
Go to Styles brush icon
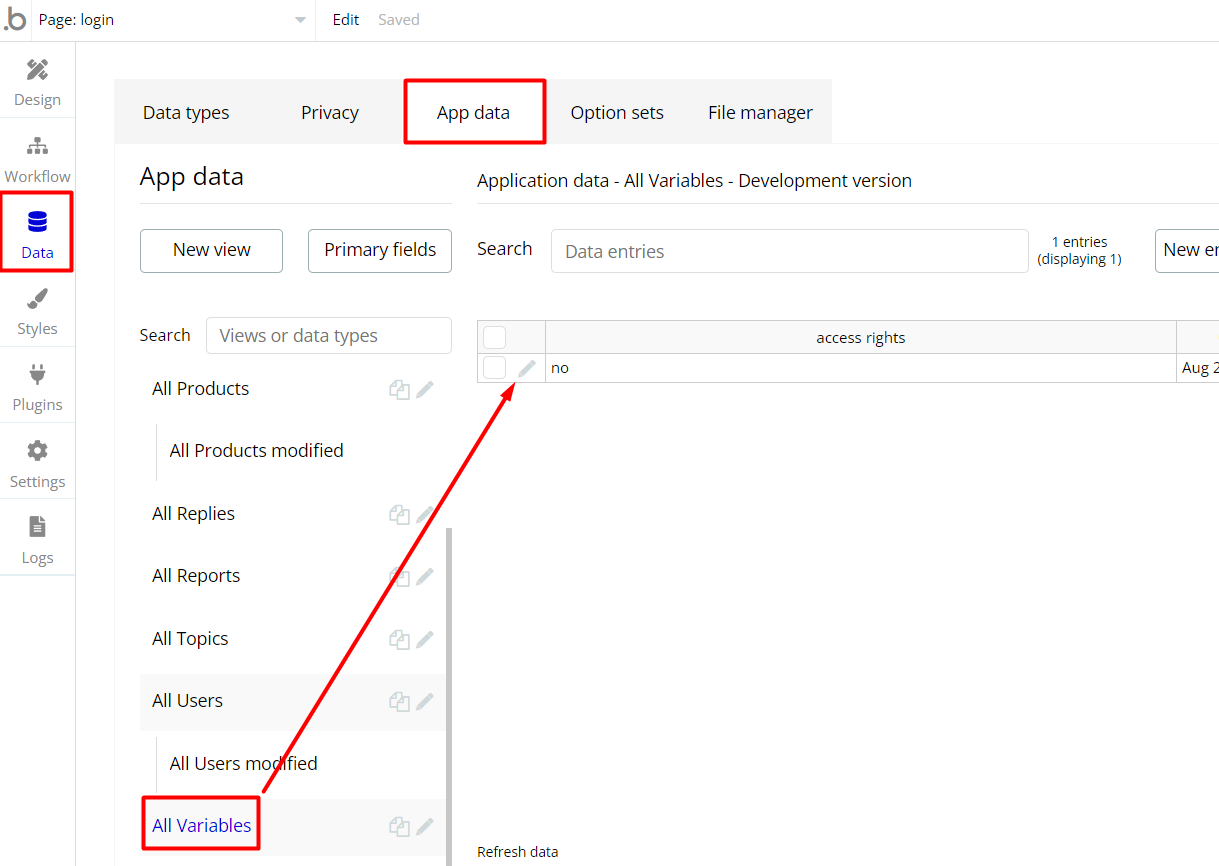[37, 299]
